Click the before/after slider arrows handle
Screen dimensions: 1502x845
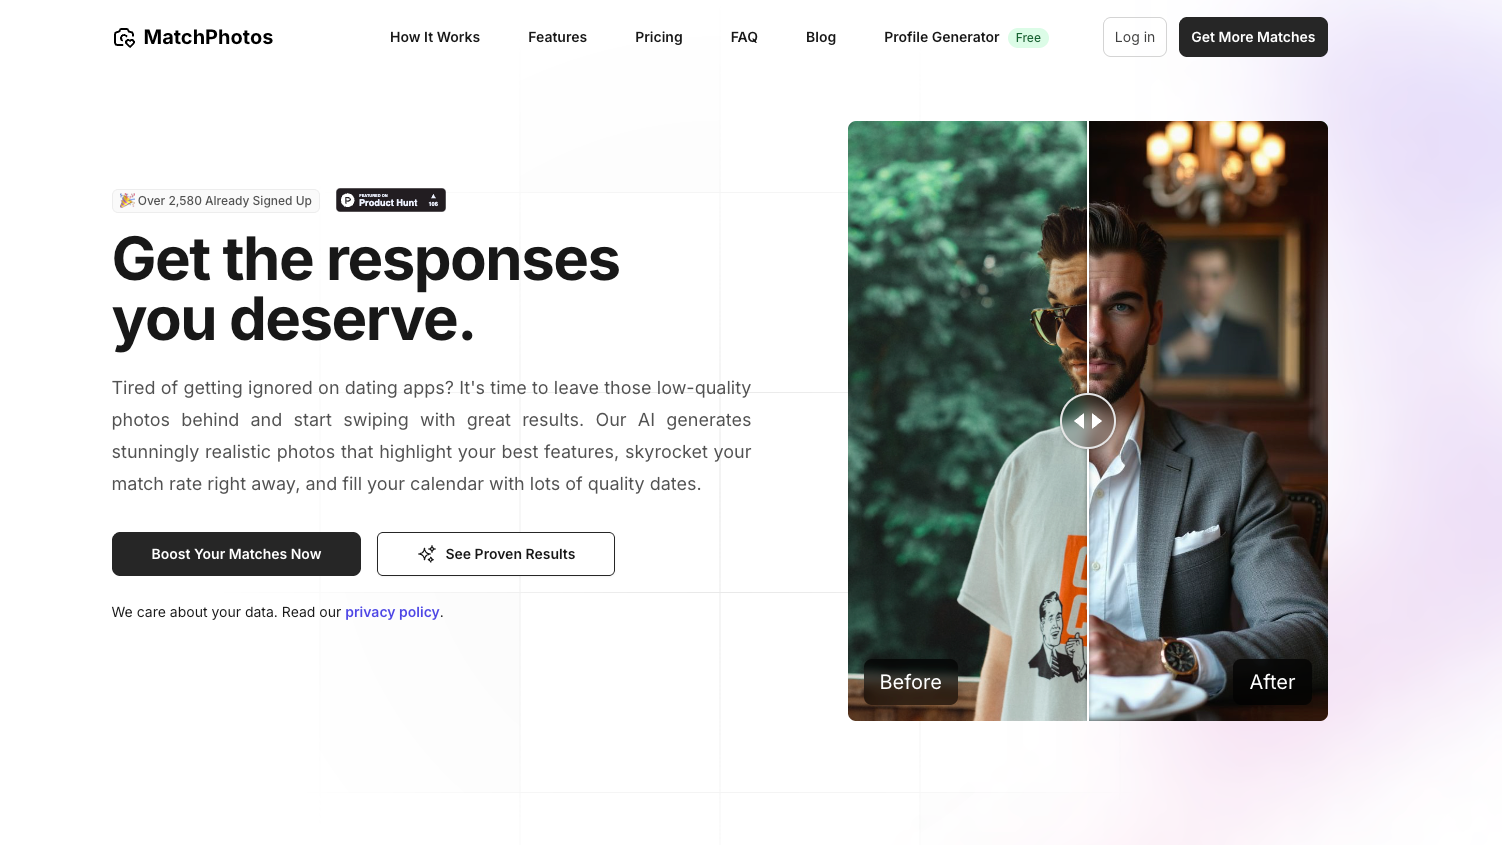(1088, 421)
